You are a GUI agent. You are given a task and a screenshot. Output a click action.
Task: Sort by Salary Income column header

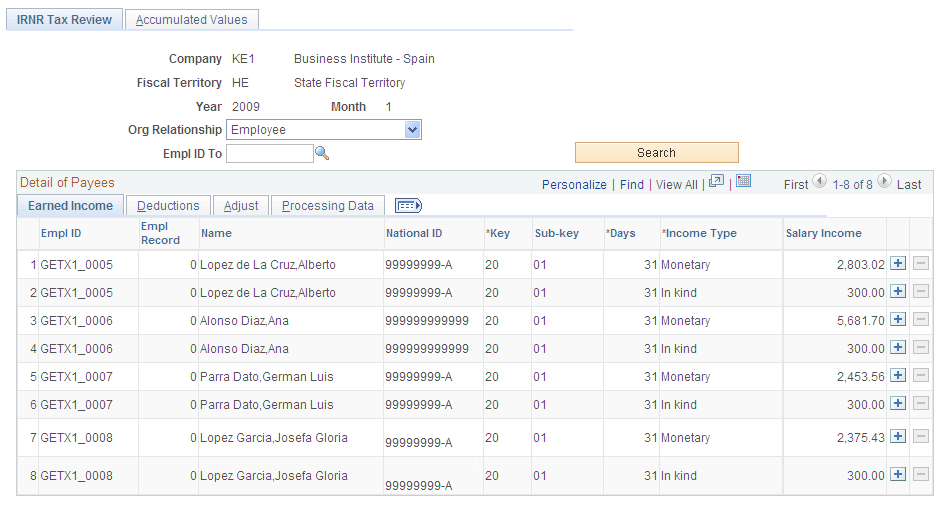[x=824, y=234]
